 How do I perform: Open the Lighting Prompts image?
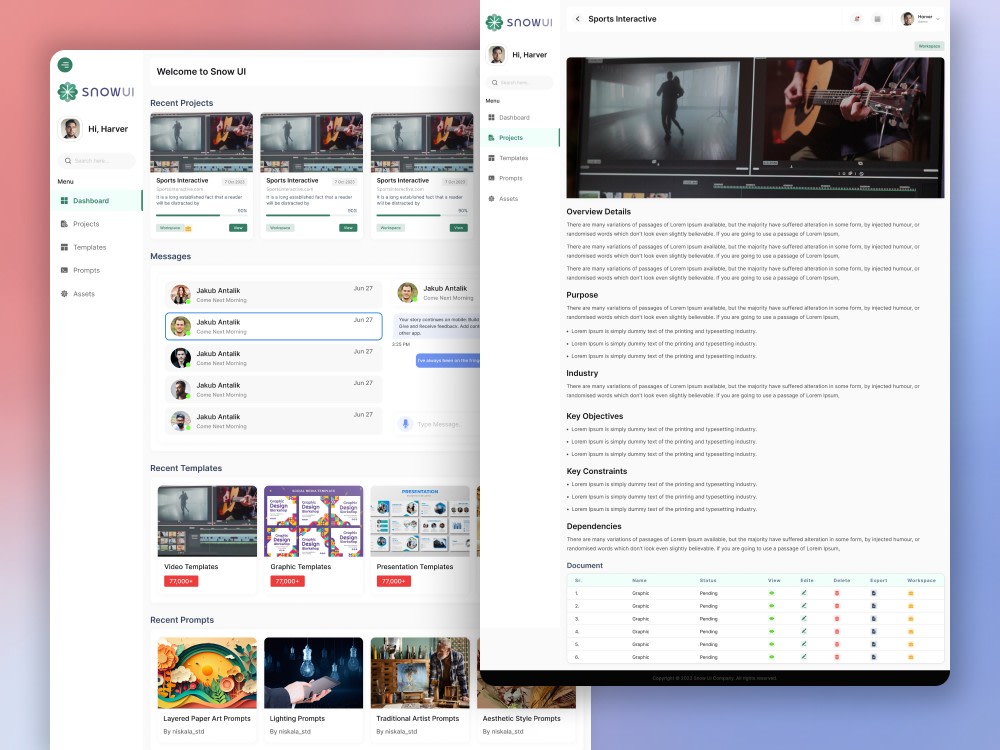(313, 673)
